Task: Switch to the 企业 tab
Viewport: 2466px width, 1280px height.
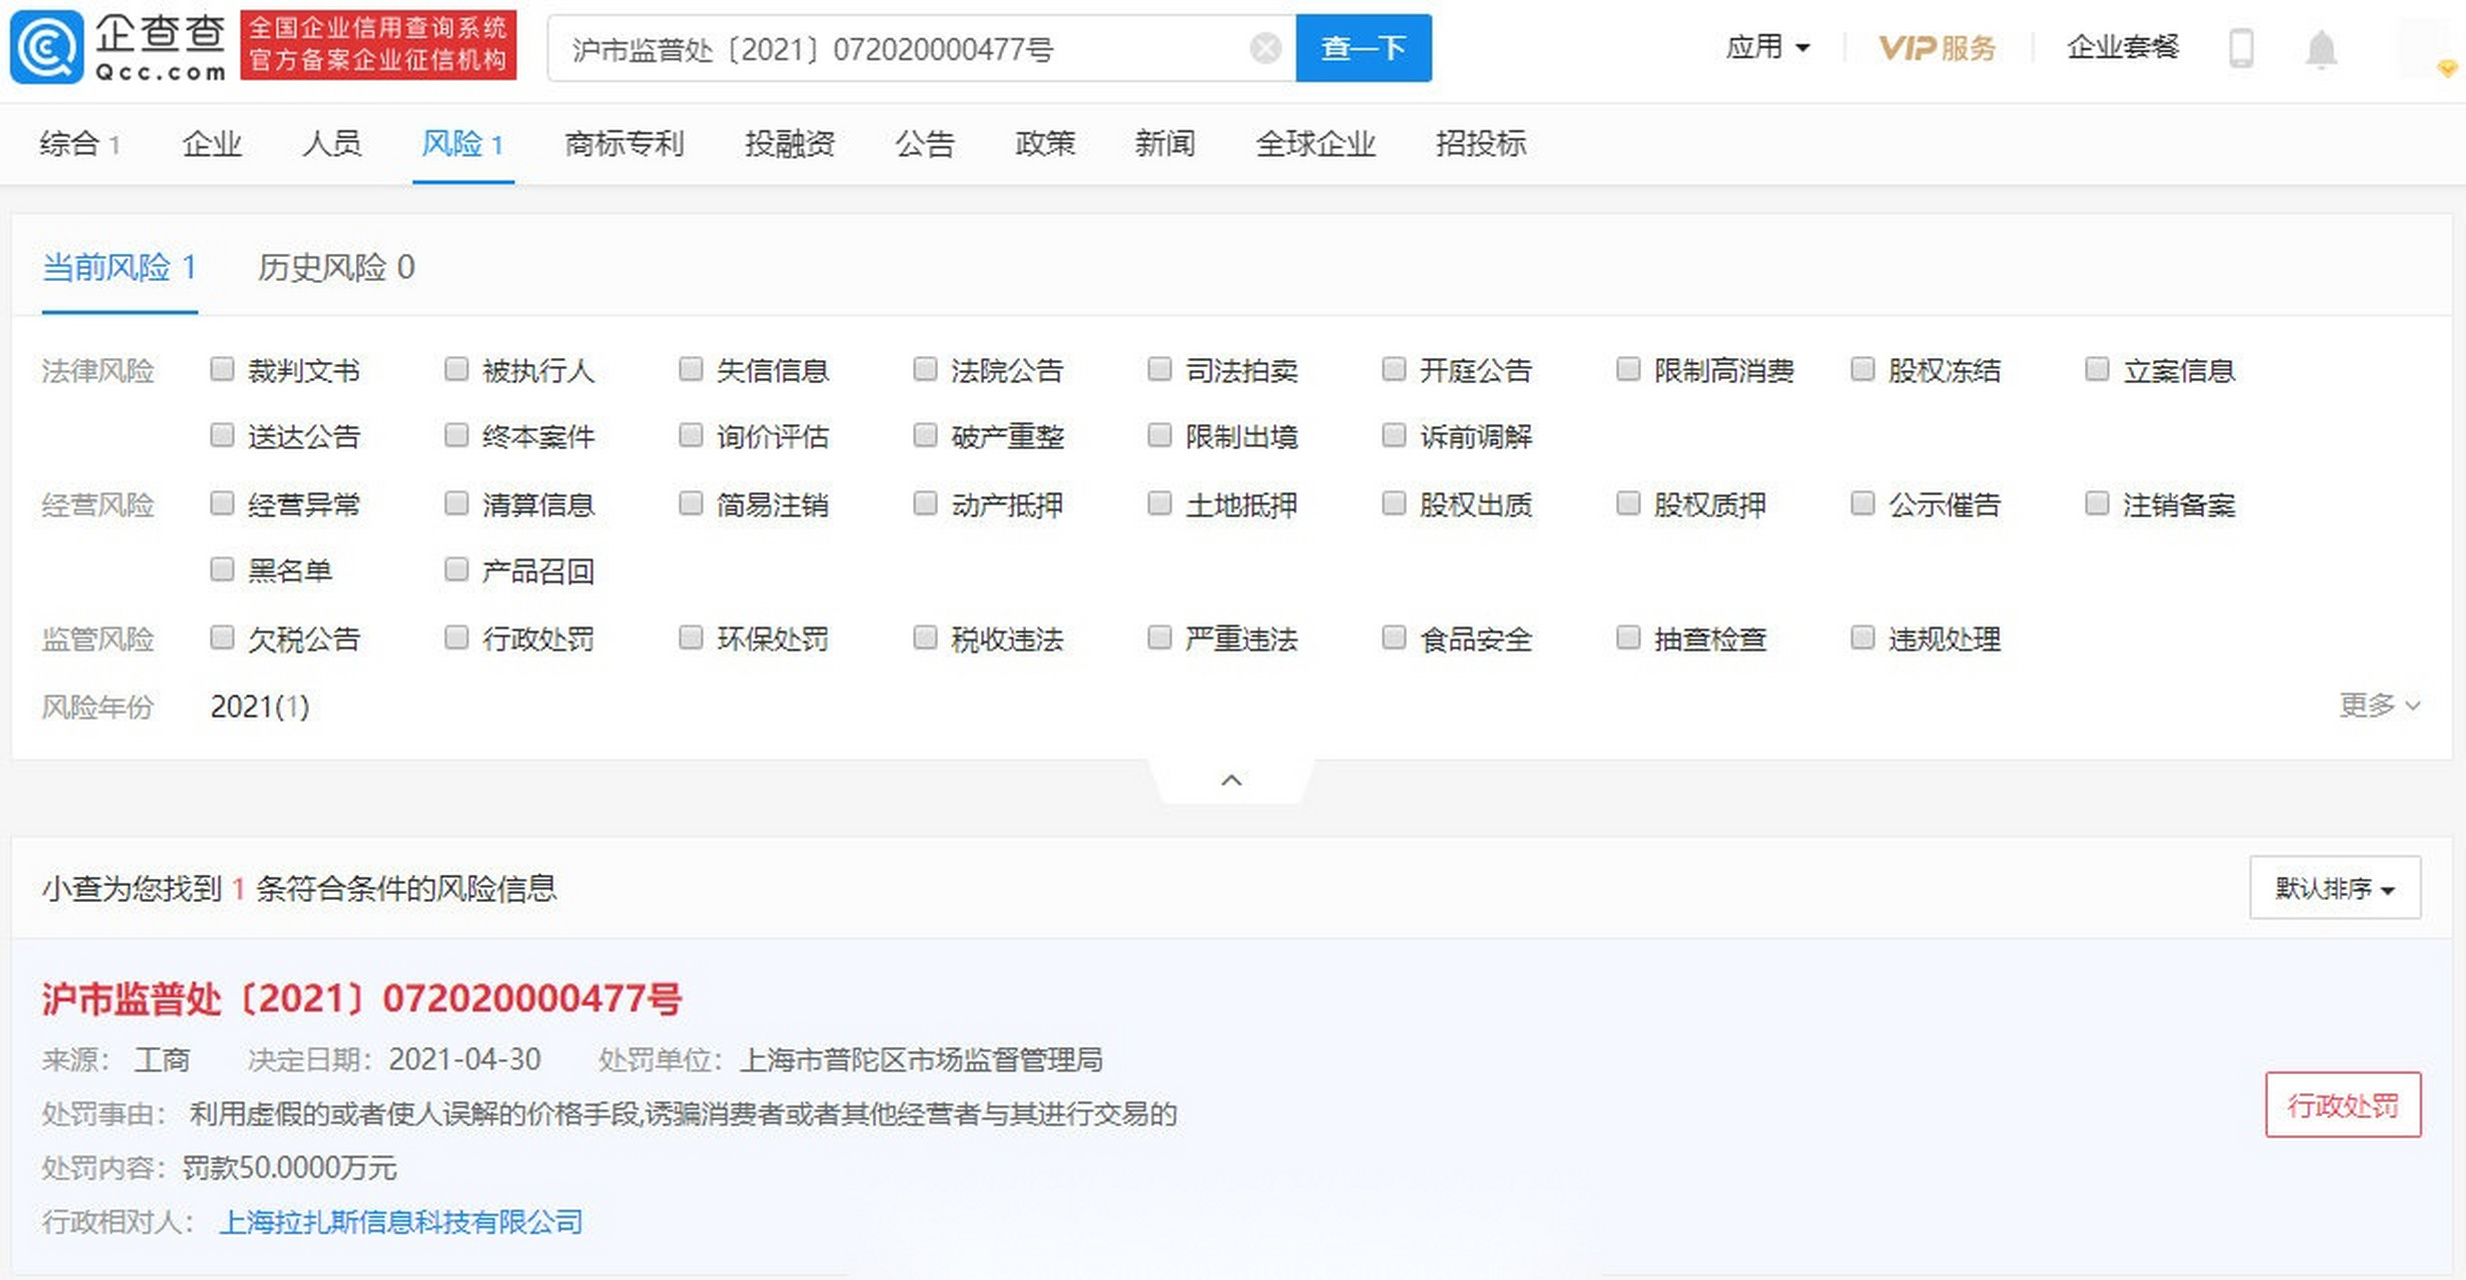Action: click(211, 144)
